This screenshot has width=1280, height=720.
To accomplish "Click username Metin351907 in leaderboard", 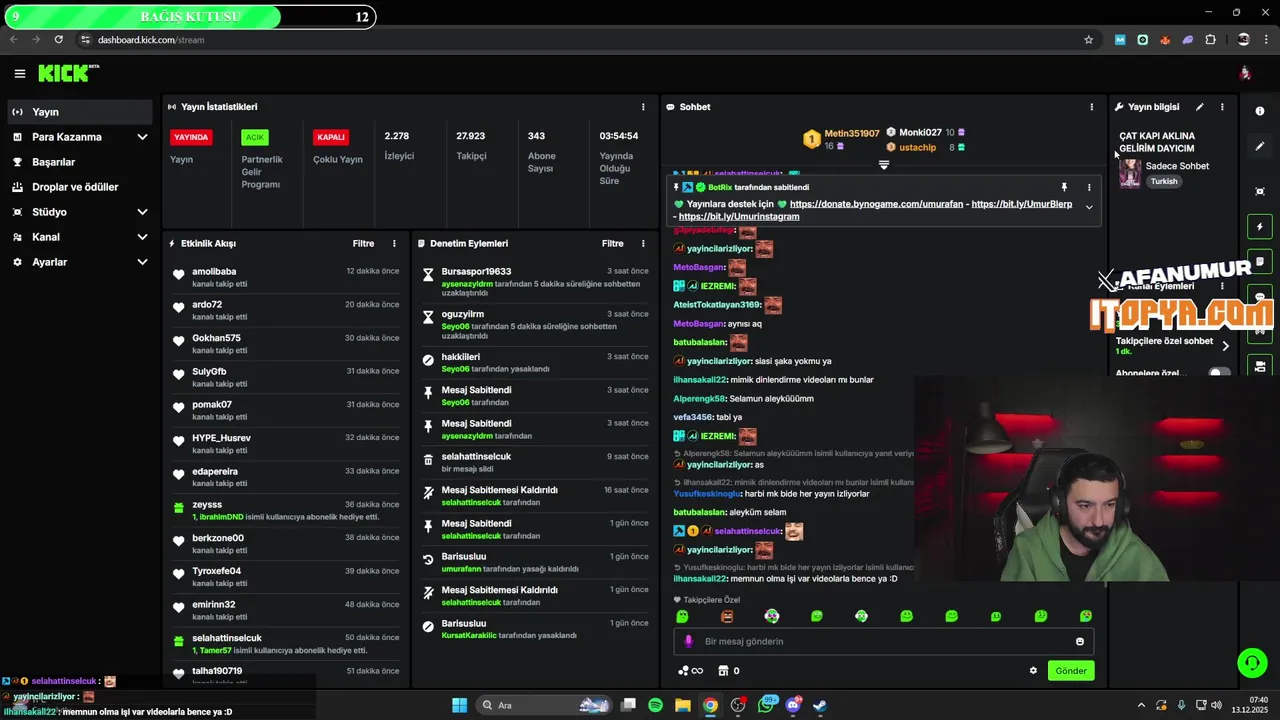I will click(x=852, y=133).
